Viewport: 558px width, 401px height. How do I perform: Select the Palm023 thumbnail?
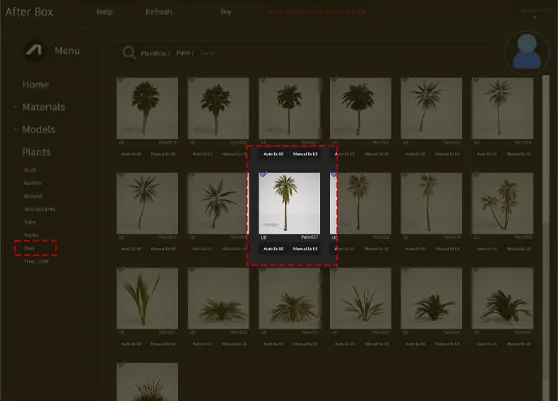[x=431, y=109]
